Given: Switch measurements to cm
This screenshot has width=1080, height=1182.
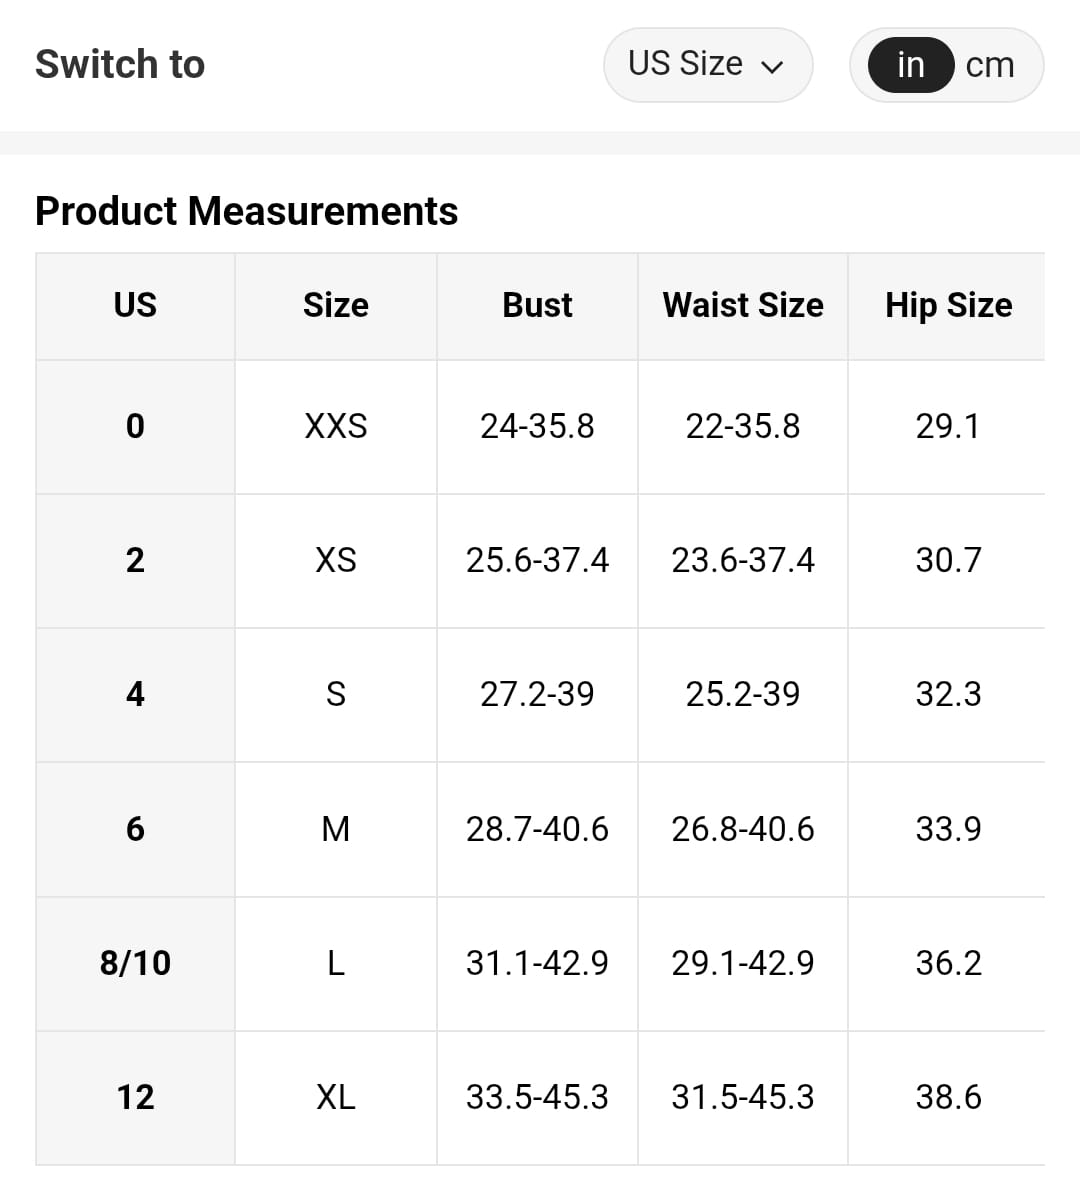Looking at the screenshot, I should [x=990, y=65].
